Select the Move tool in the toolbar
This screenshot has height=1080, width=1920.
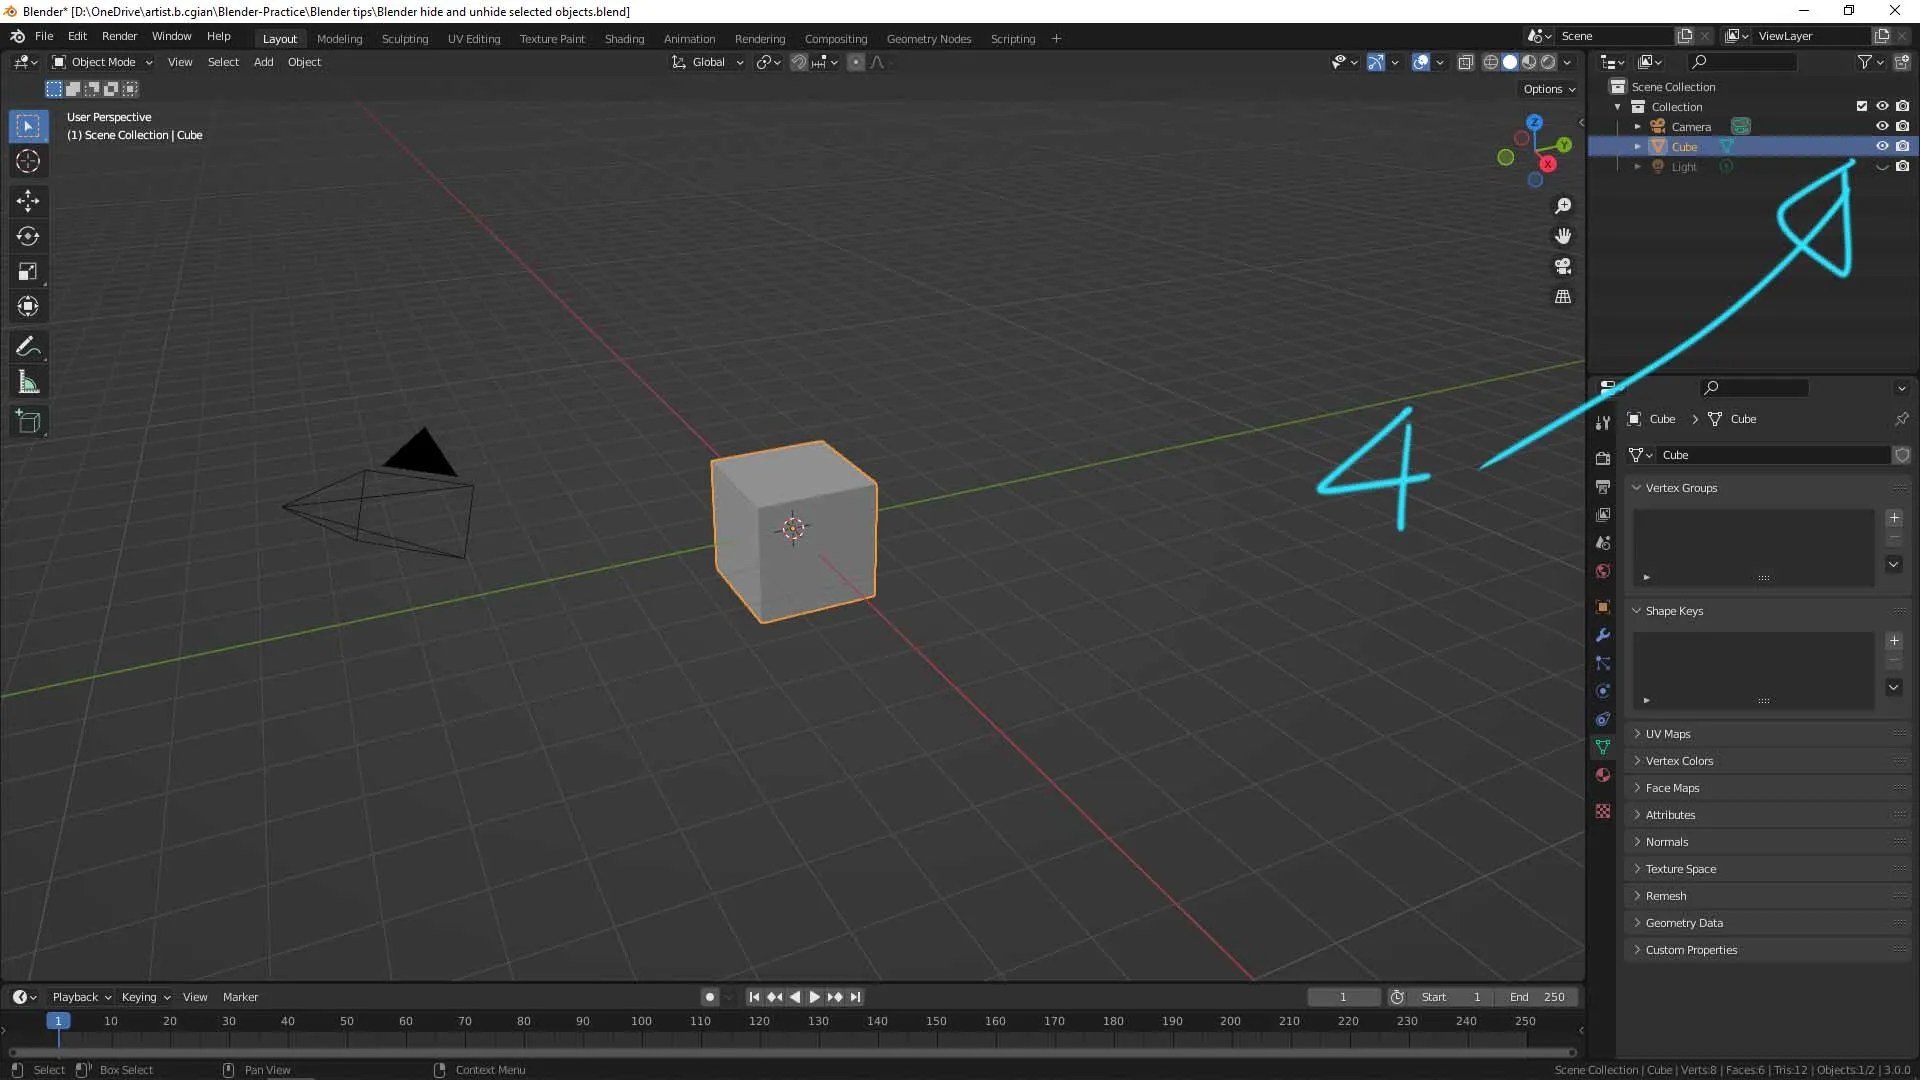coord(28,201)
